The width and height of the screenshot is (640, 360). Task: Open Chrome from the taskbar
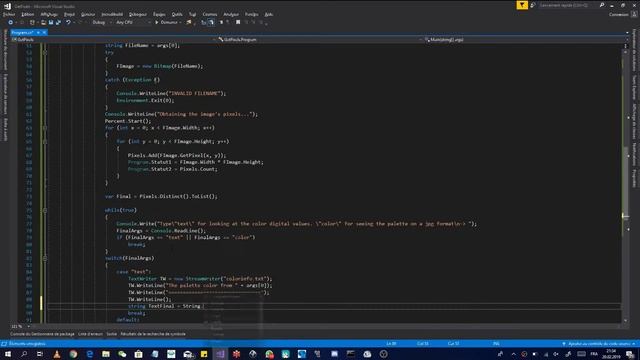click(x=73, y=354)
